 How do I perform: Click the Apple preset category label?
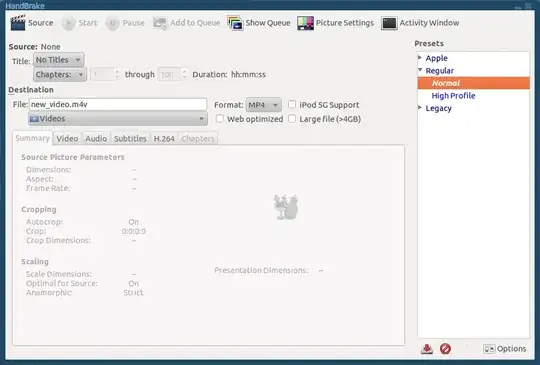click(x=436, y=58)
